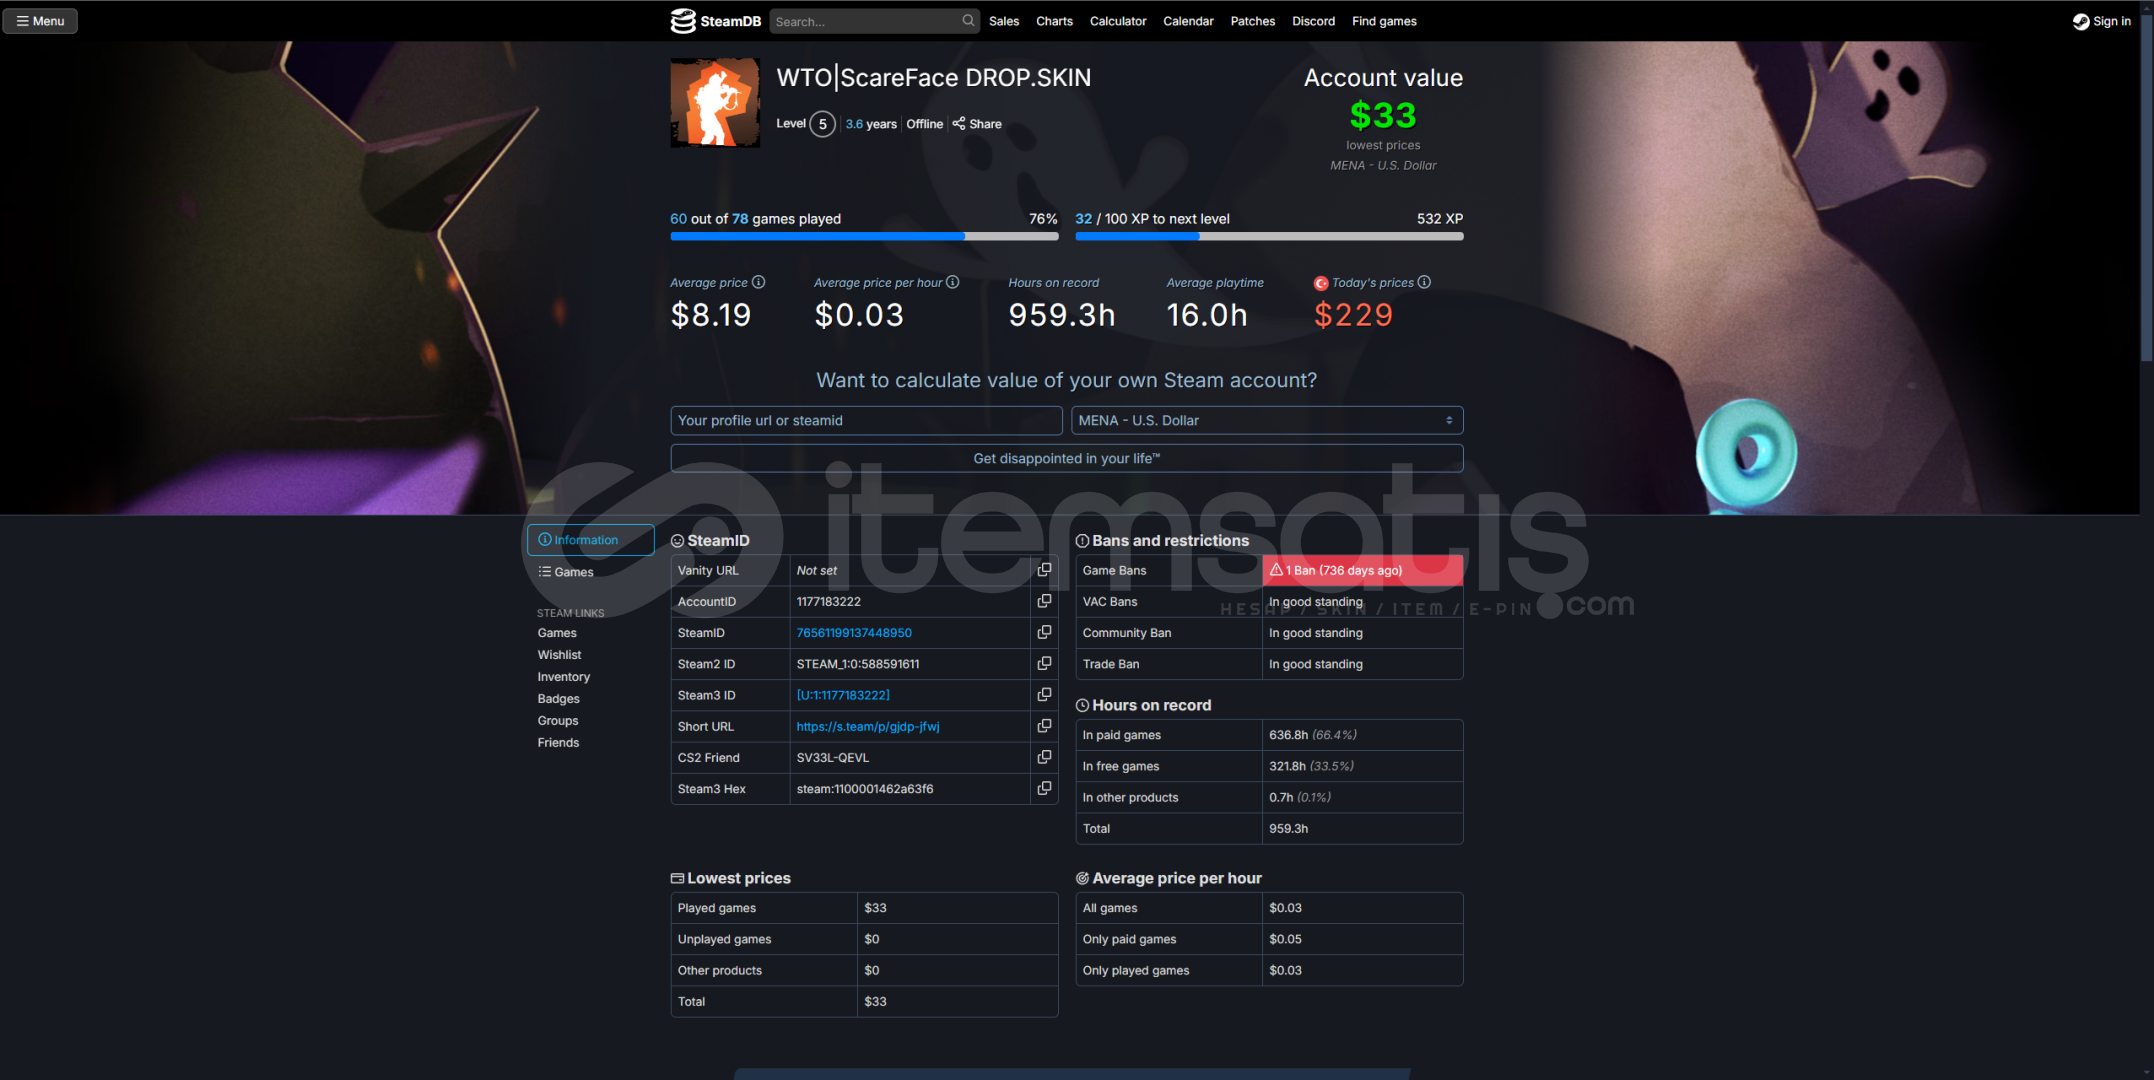Image resolution: width=2154 pixels, height=1080 pixels.
Task: Copy the CS2 Friend code
Action: click(1044, 757)
